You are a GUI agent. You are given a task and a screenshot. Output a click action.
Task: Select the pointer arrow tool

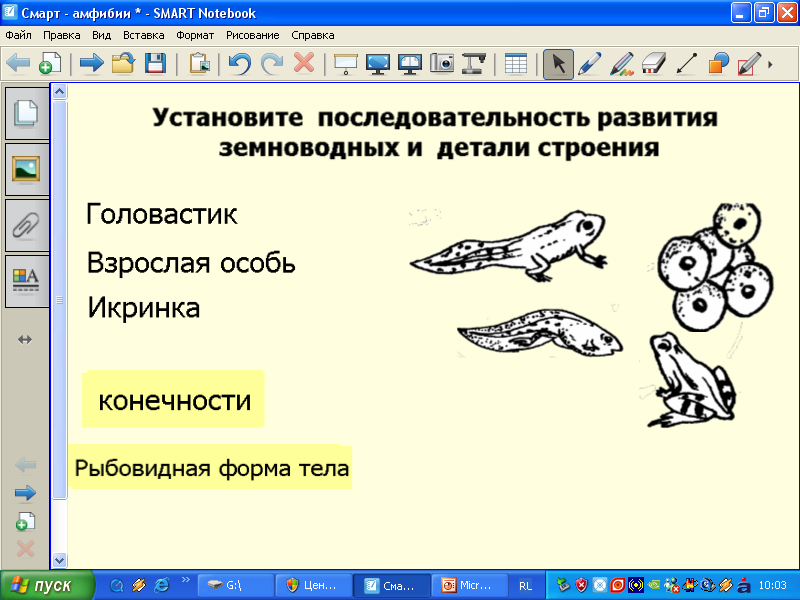pos(558,64)
